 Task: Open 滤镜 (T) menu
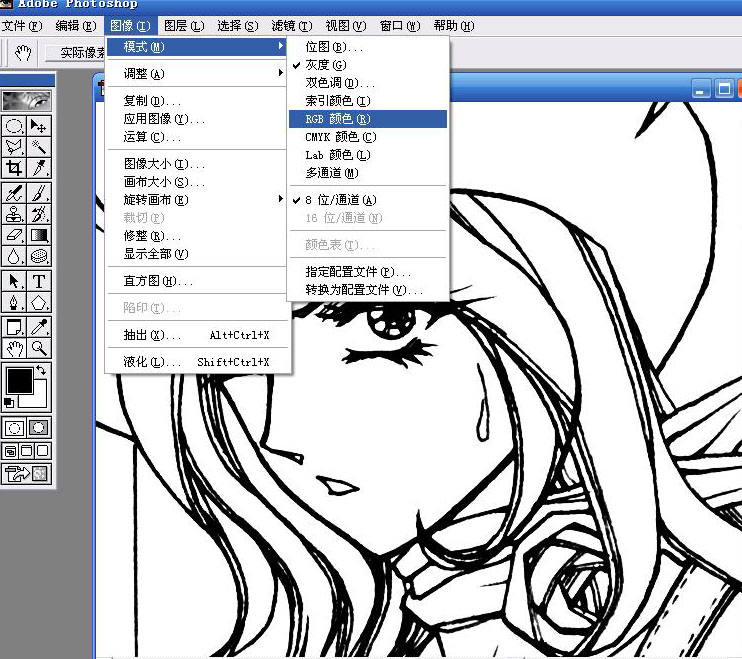[x=292, y=26]
